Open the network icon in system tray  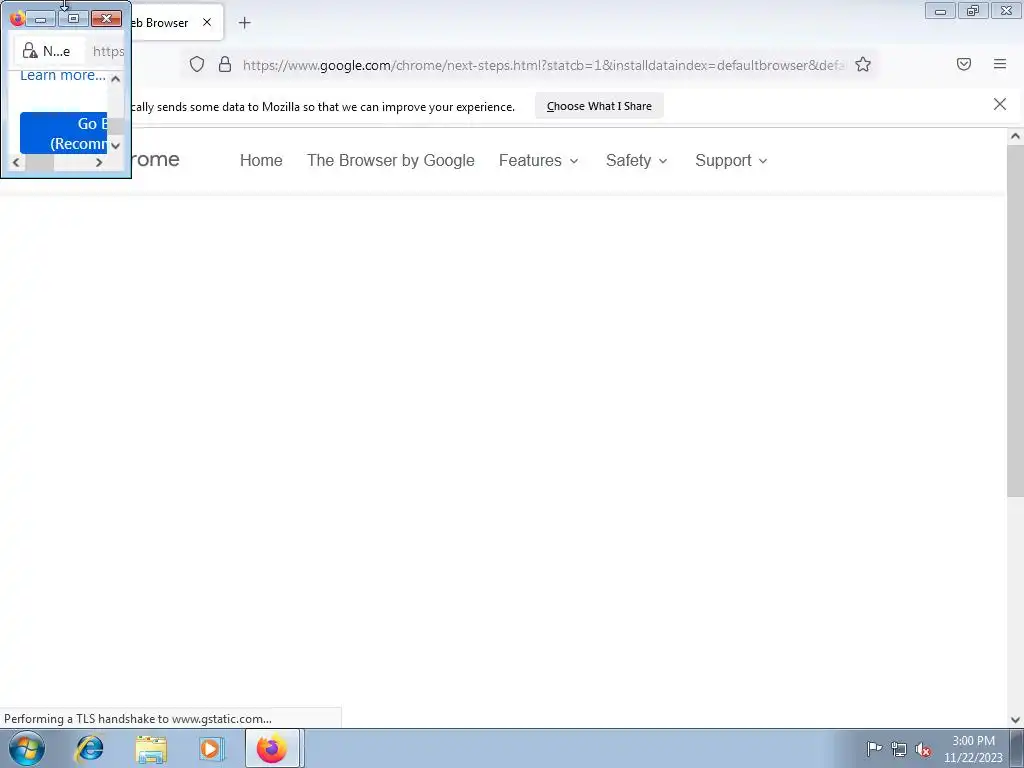tap(899, 750)
